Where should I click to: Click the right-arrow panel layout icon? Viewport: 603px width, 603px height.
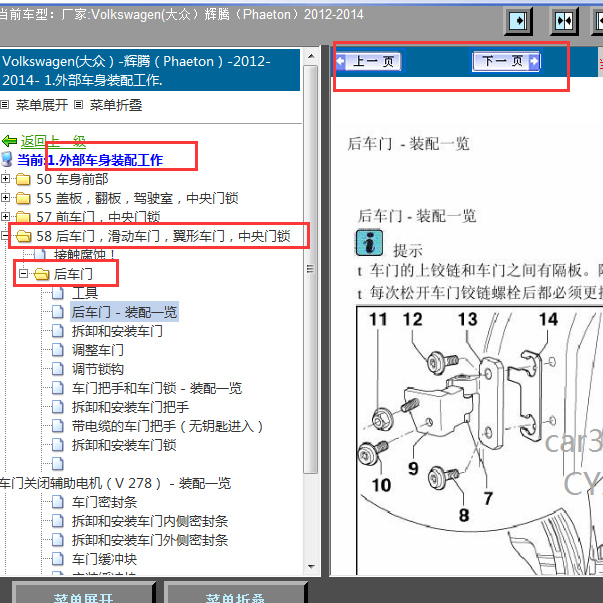(x=518, y=20)
